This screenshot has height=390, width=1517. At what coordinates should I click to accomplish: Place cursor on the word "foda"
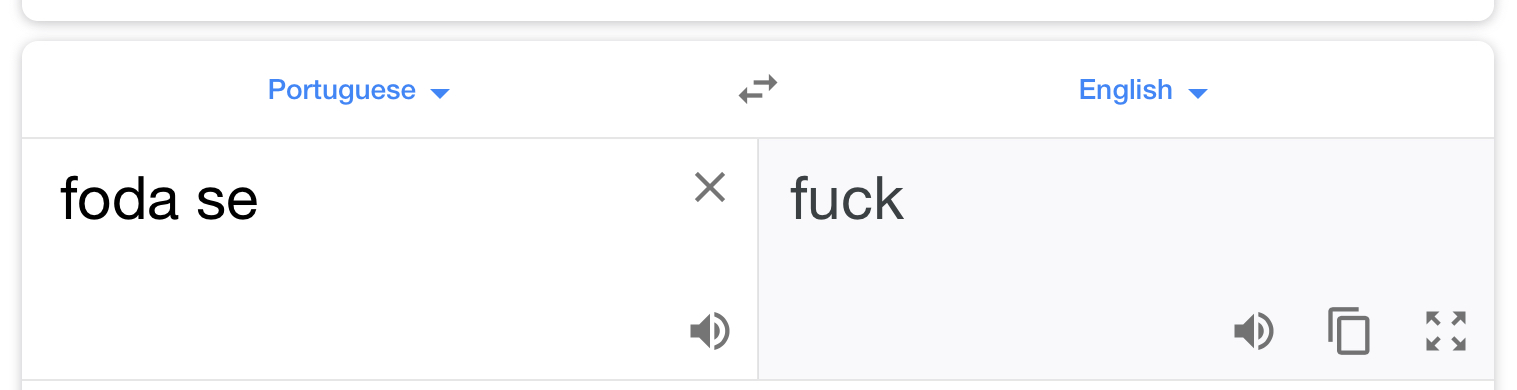(118, 198)
